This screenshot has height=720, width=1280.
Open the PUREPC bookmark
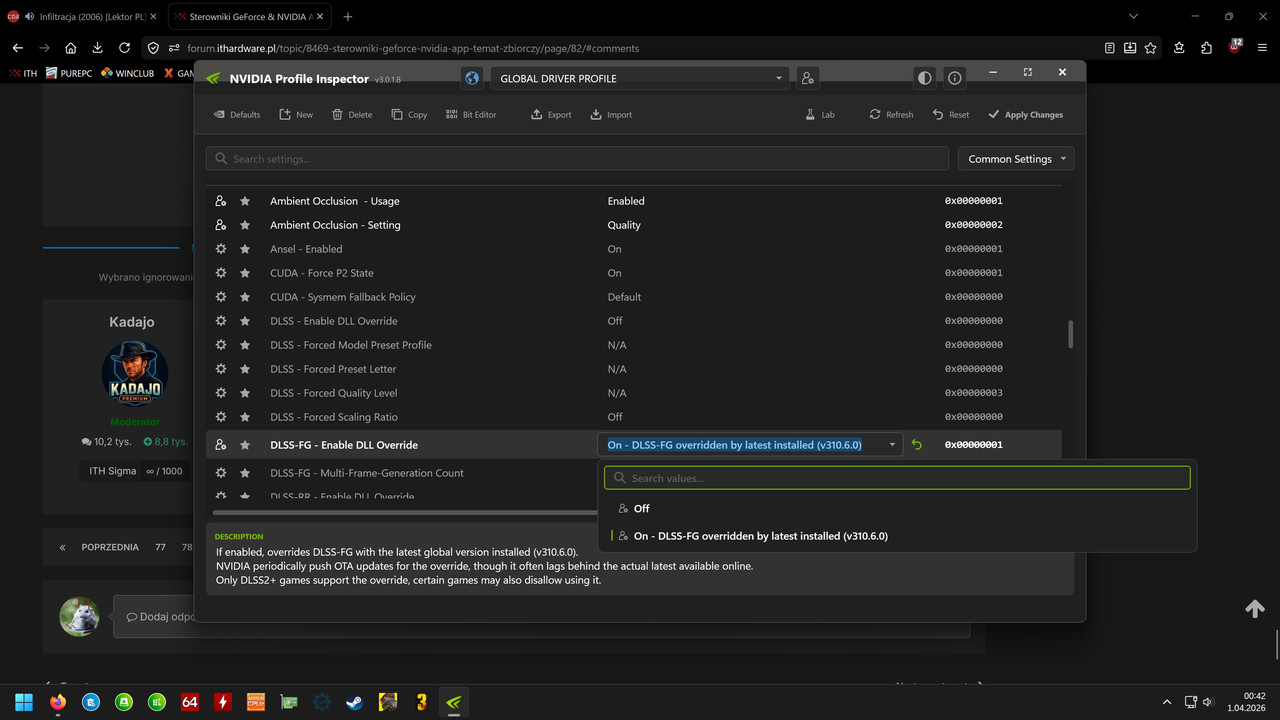point(69,73)
